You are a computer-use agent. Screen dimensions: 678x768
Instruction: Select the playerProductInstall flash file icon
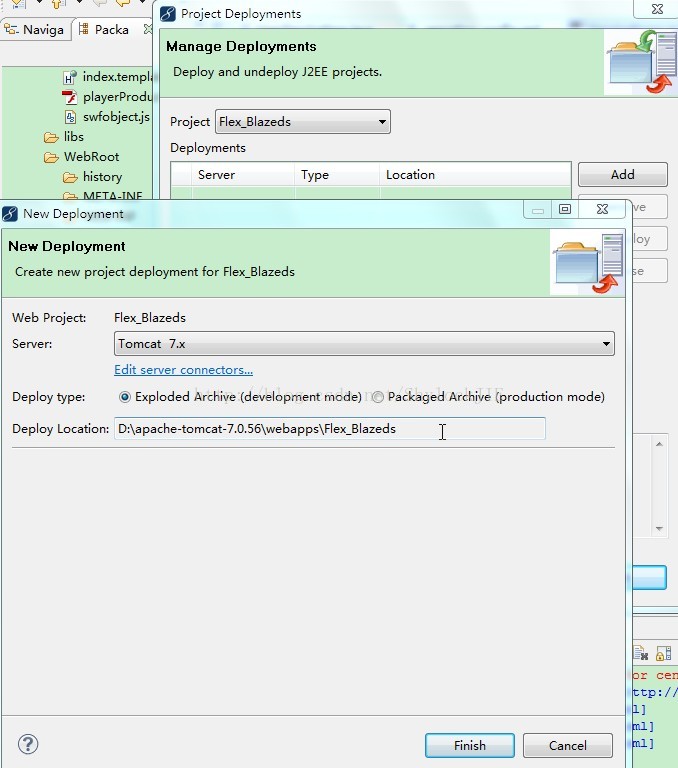pyautogui.click(x=70, y=97)
